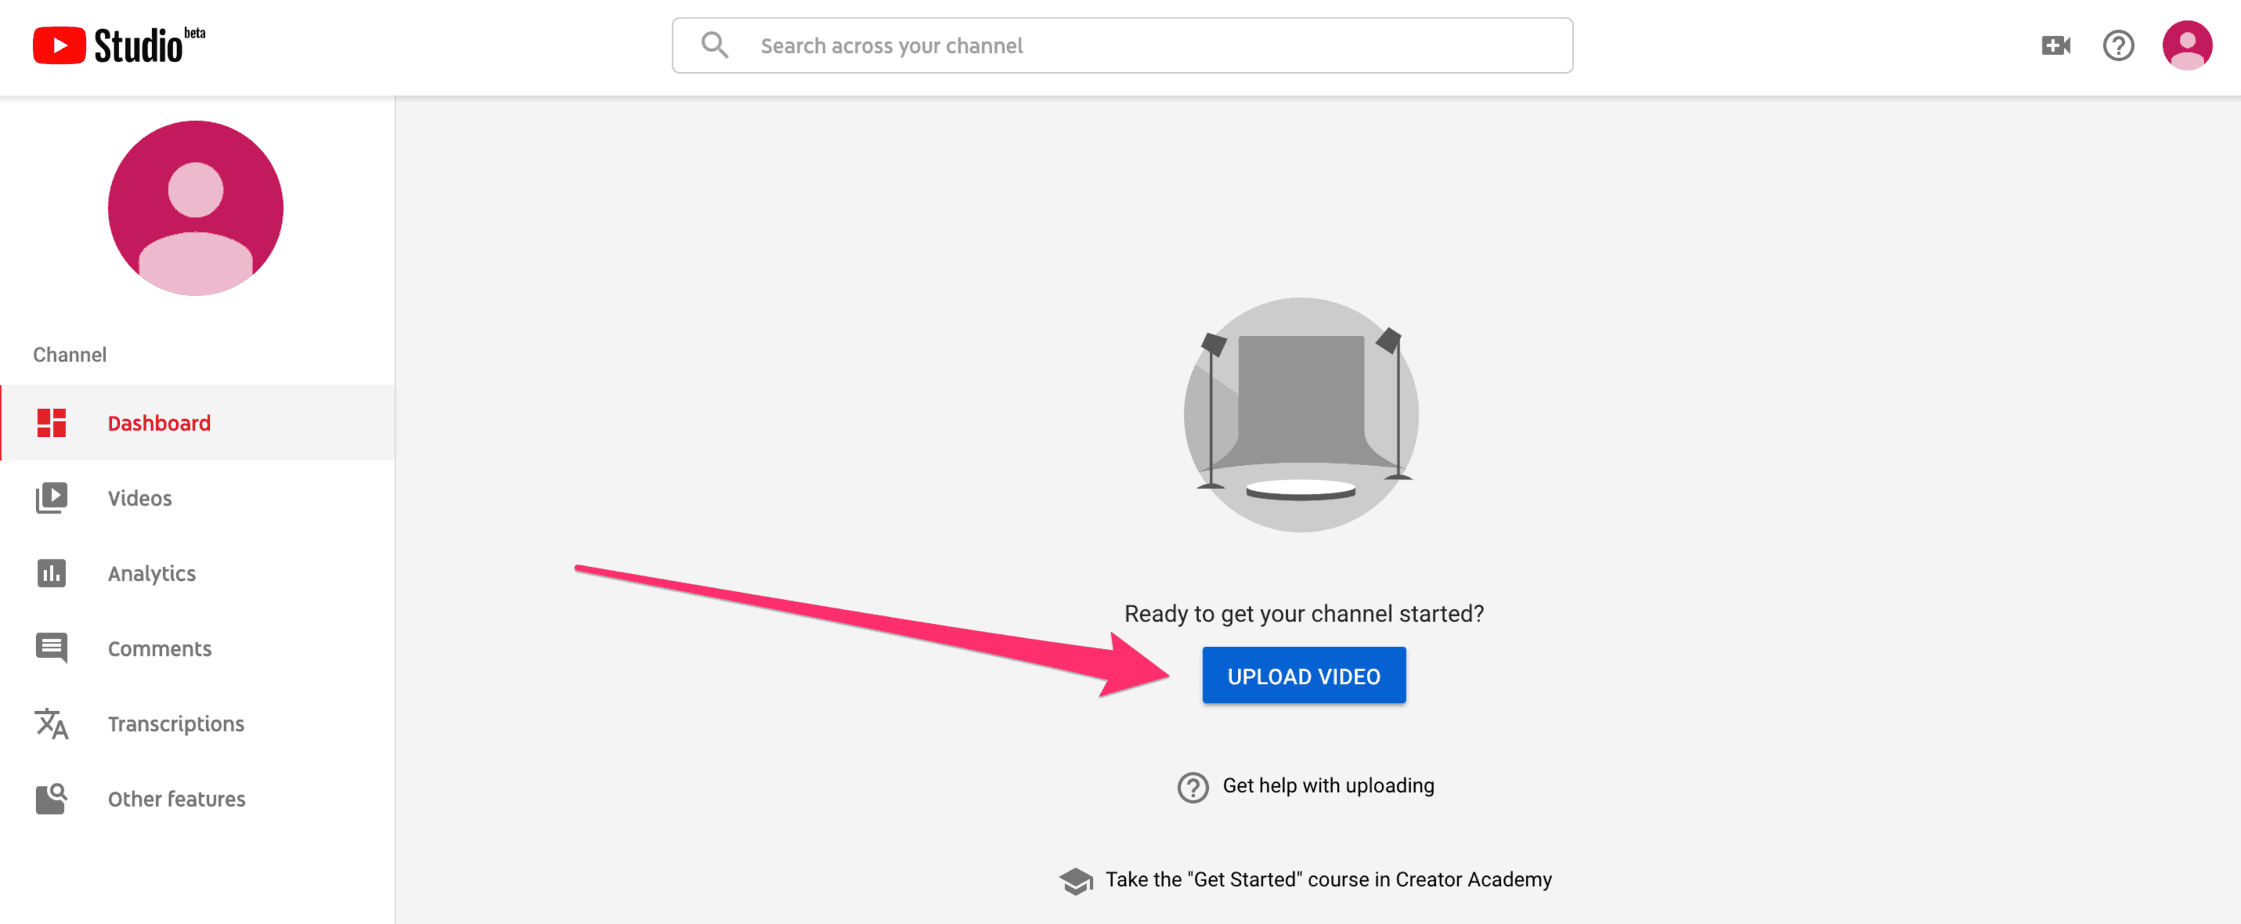
Task: Select the Transcriptions icon in sidebar
Action: [51, 723]
